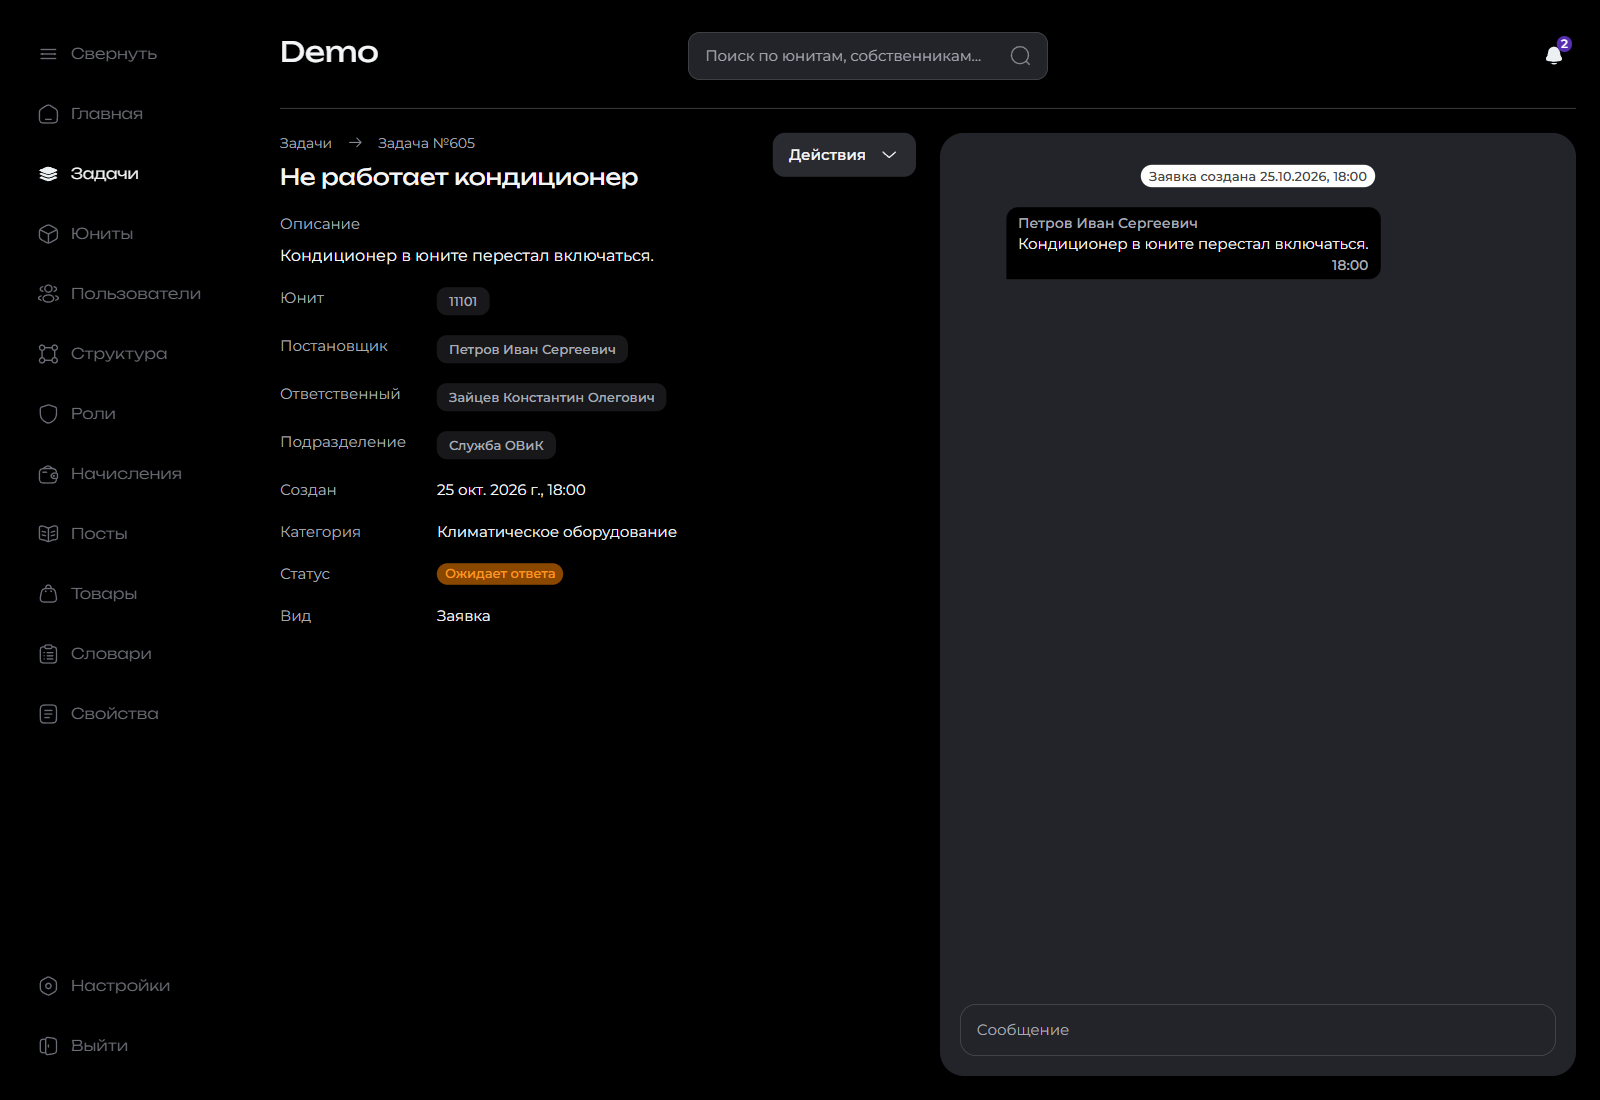1600x1100 pixels.
Task: Click the Свернуть menu label
Action: 114,54
